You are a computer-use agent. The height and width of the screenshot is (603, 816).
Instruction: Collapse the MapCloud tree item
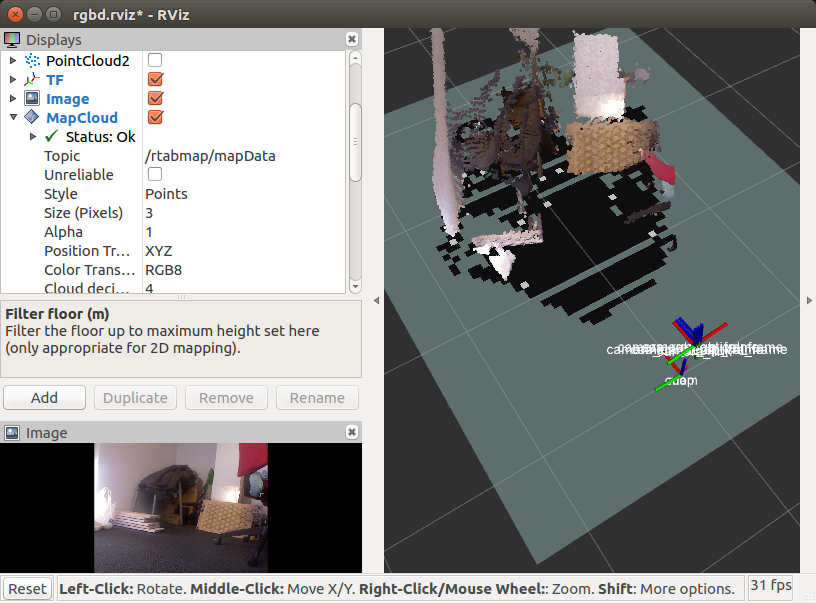pos(13,118)
